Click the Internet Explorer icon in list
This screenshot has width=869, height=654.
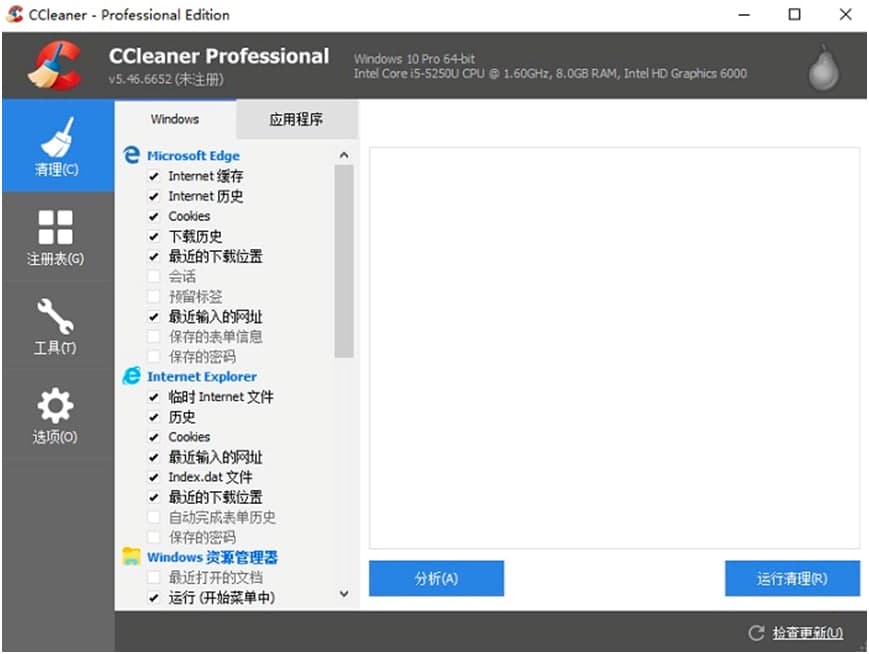pyautogui.click(x=131, y=377)
